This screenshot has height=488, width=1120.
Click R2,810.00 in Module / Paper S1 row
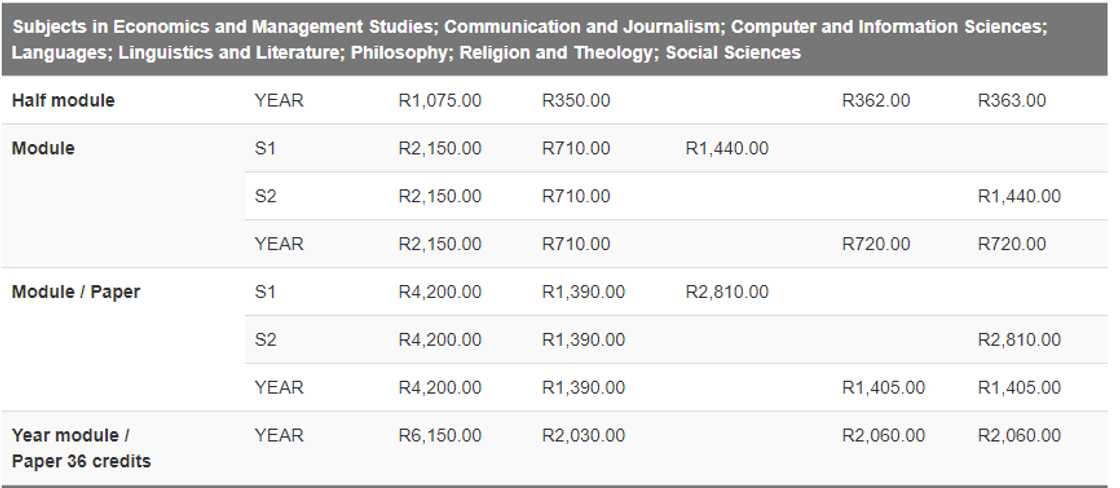[x=727, y=292]
